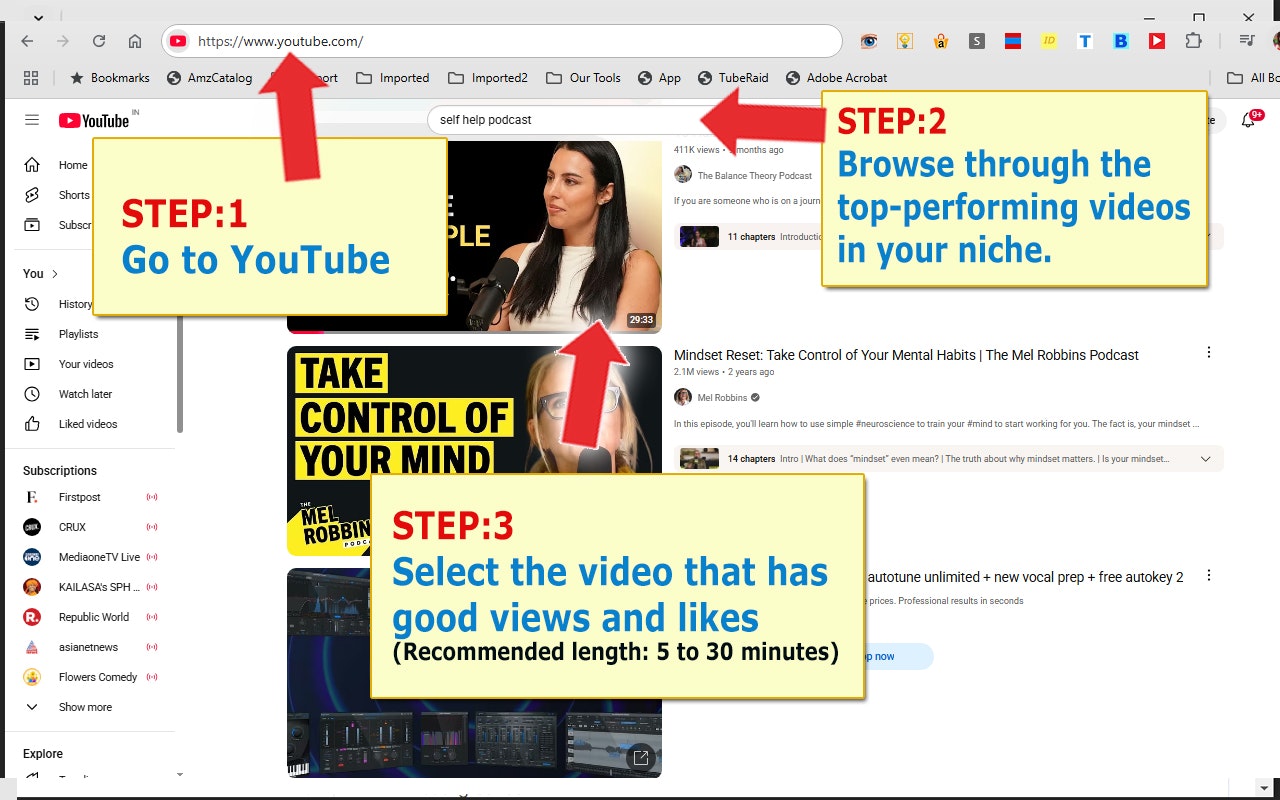Click the gray S extension icon

(x=977, y=41)
